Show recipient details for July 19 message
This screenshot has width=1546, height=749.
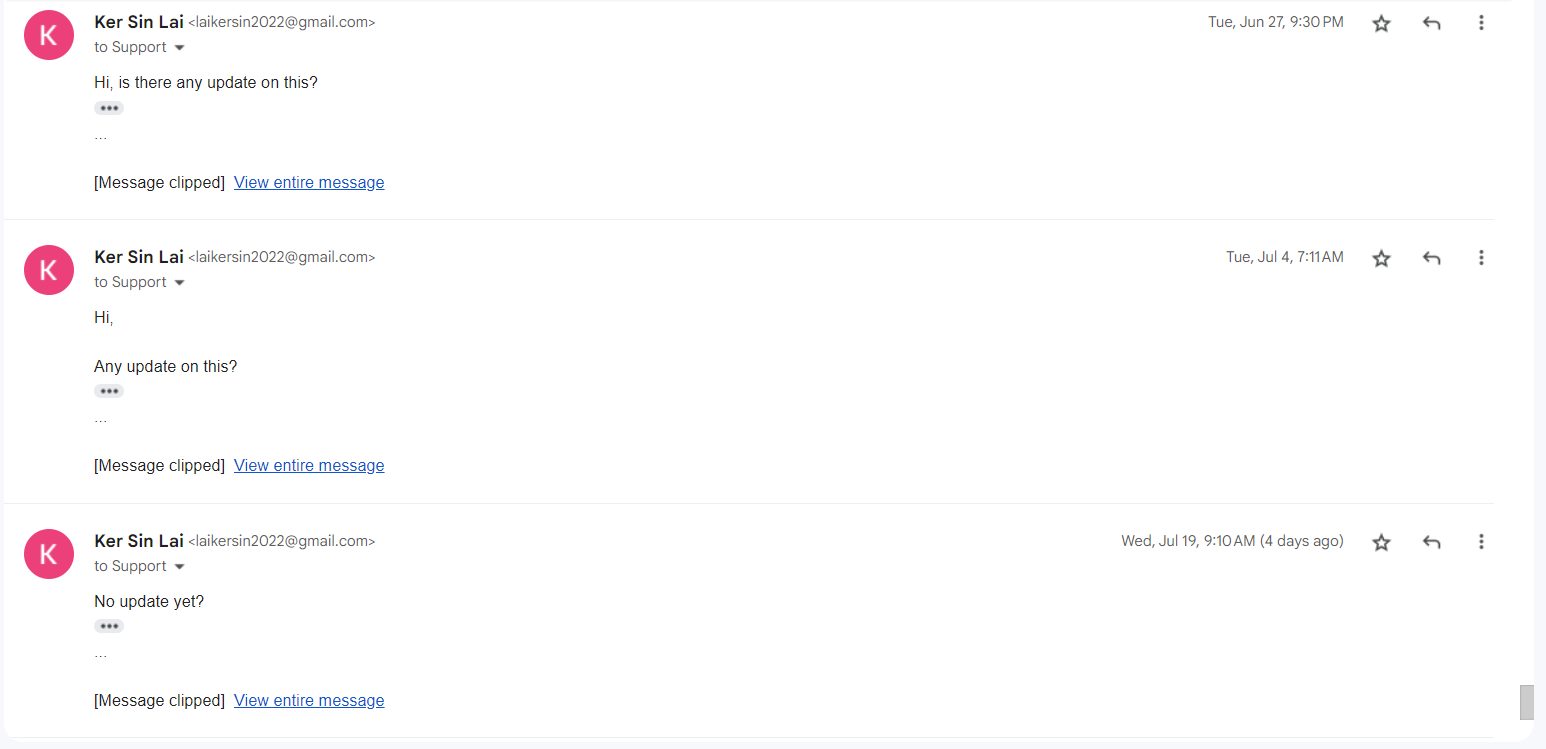180,567
